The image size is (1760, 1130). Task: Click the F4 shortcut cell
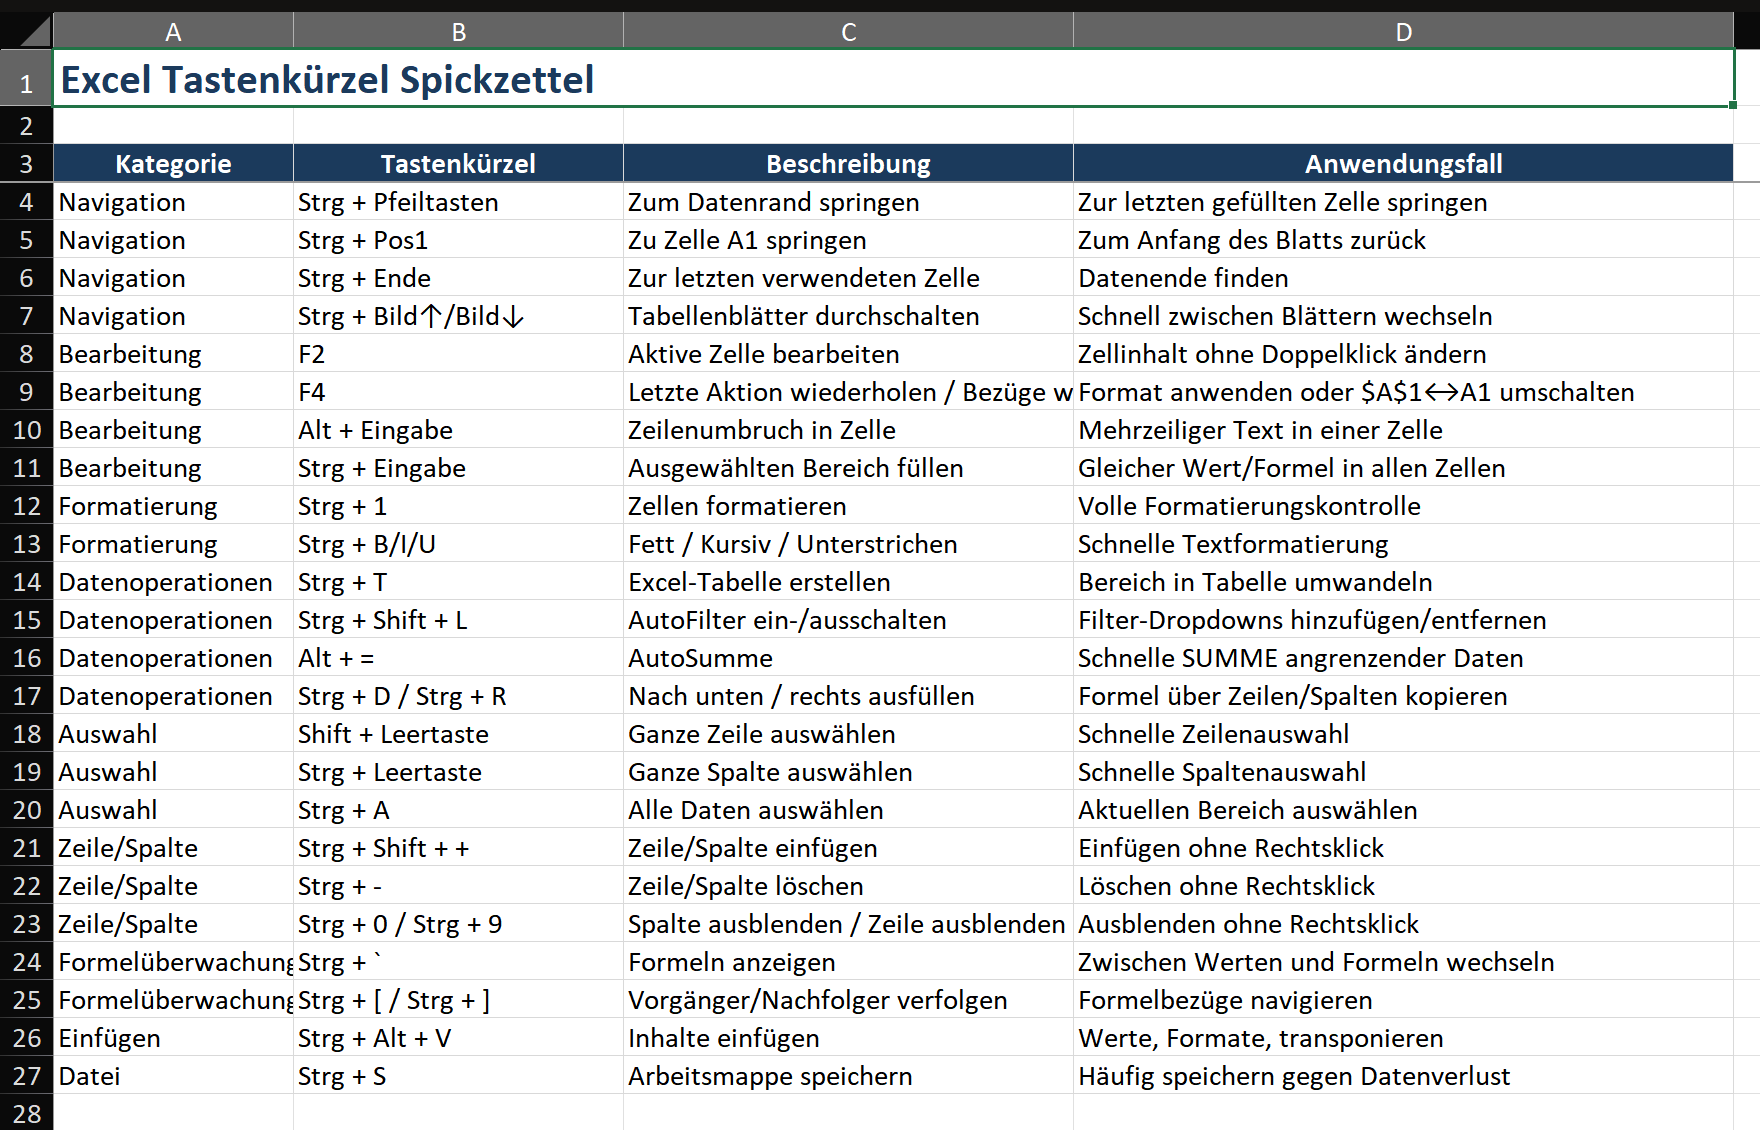coord(458,392)
